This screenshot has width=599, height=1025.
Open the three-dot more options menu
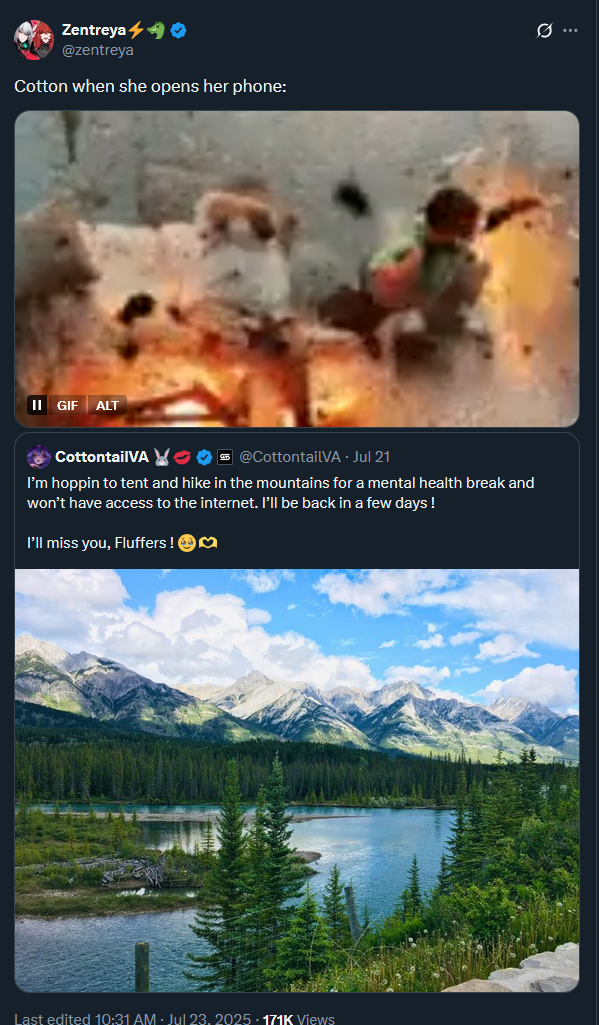(x=570, y=31)
